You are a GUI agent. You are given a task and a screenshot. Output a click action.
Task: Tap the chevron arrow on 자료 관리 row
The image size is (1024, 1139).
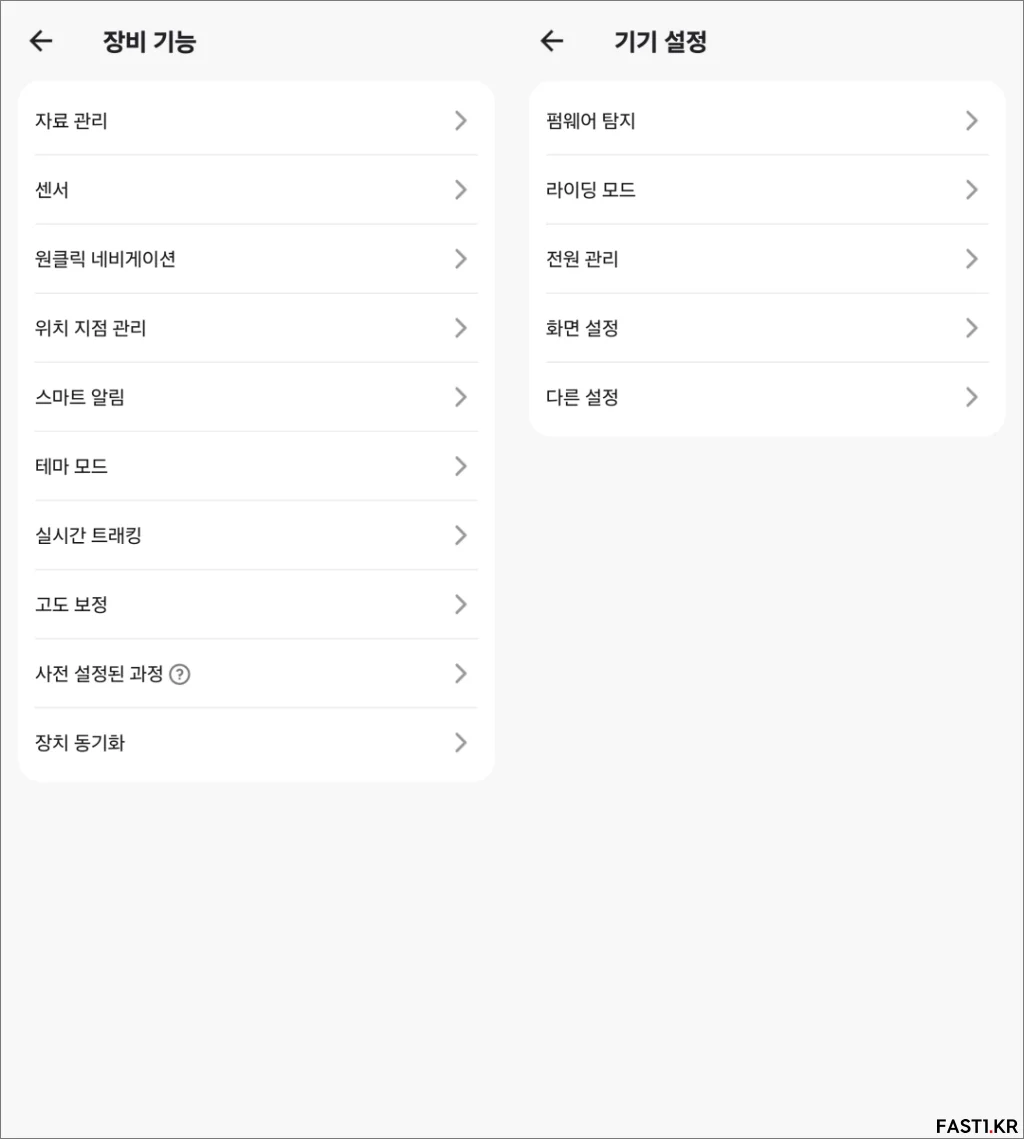tap(460, 121)
